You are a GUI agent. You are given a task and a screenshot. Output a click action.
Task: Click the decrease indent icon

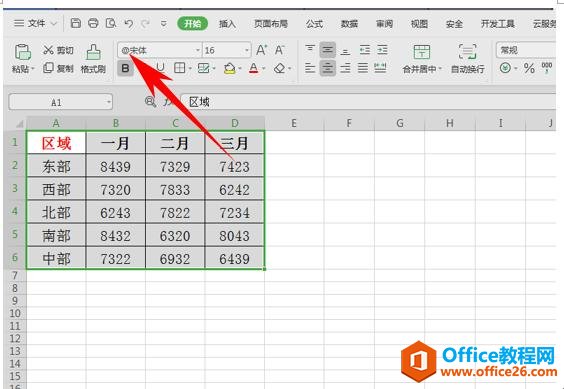[365, 50]
